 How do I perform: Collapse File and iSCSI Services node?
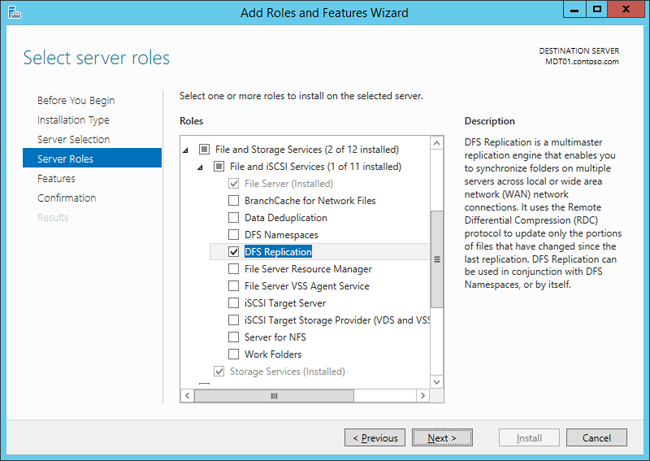click(201, 167)
